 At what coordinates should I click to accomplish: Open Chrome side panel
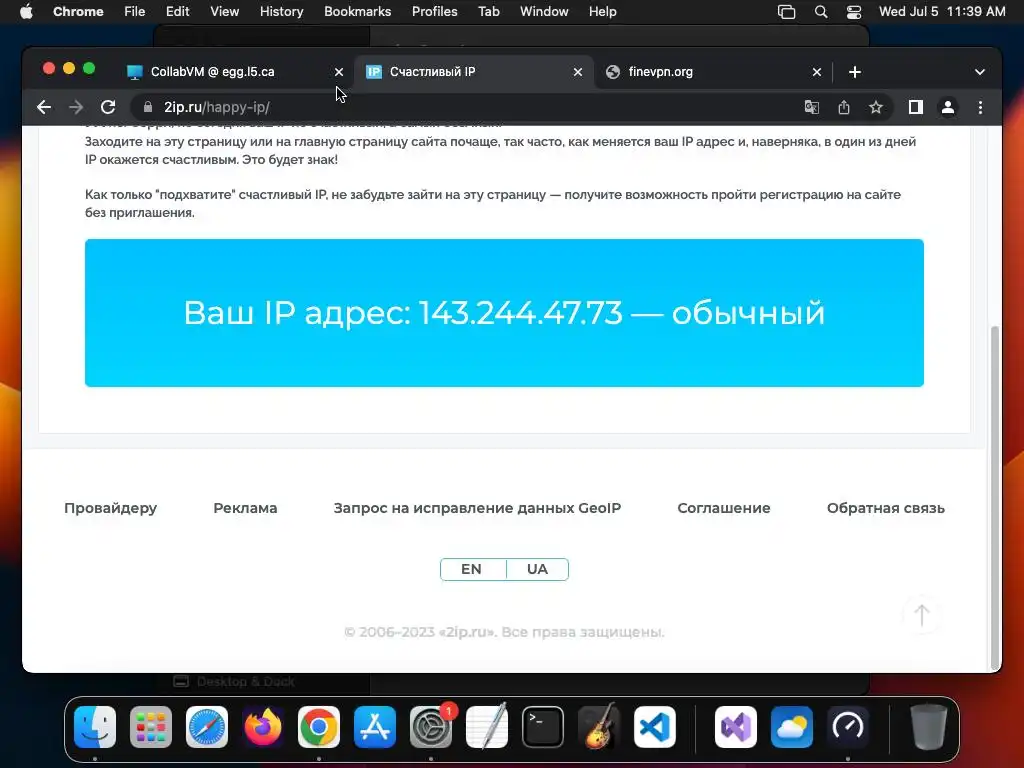click(x=916, y=107)
